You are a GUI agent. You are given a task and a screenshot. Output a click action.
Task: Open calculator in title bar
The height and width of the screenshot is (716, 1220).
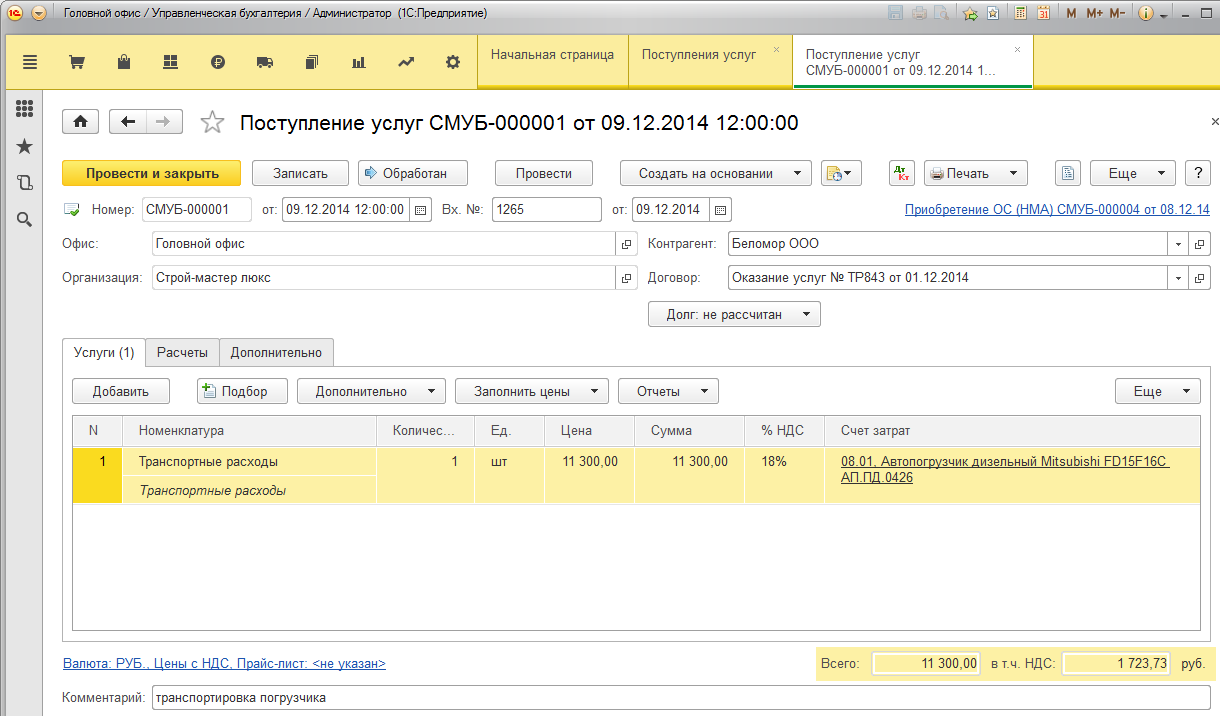coord(1020,14)
